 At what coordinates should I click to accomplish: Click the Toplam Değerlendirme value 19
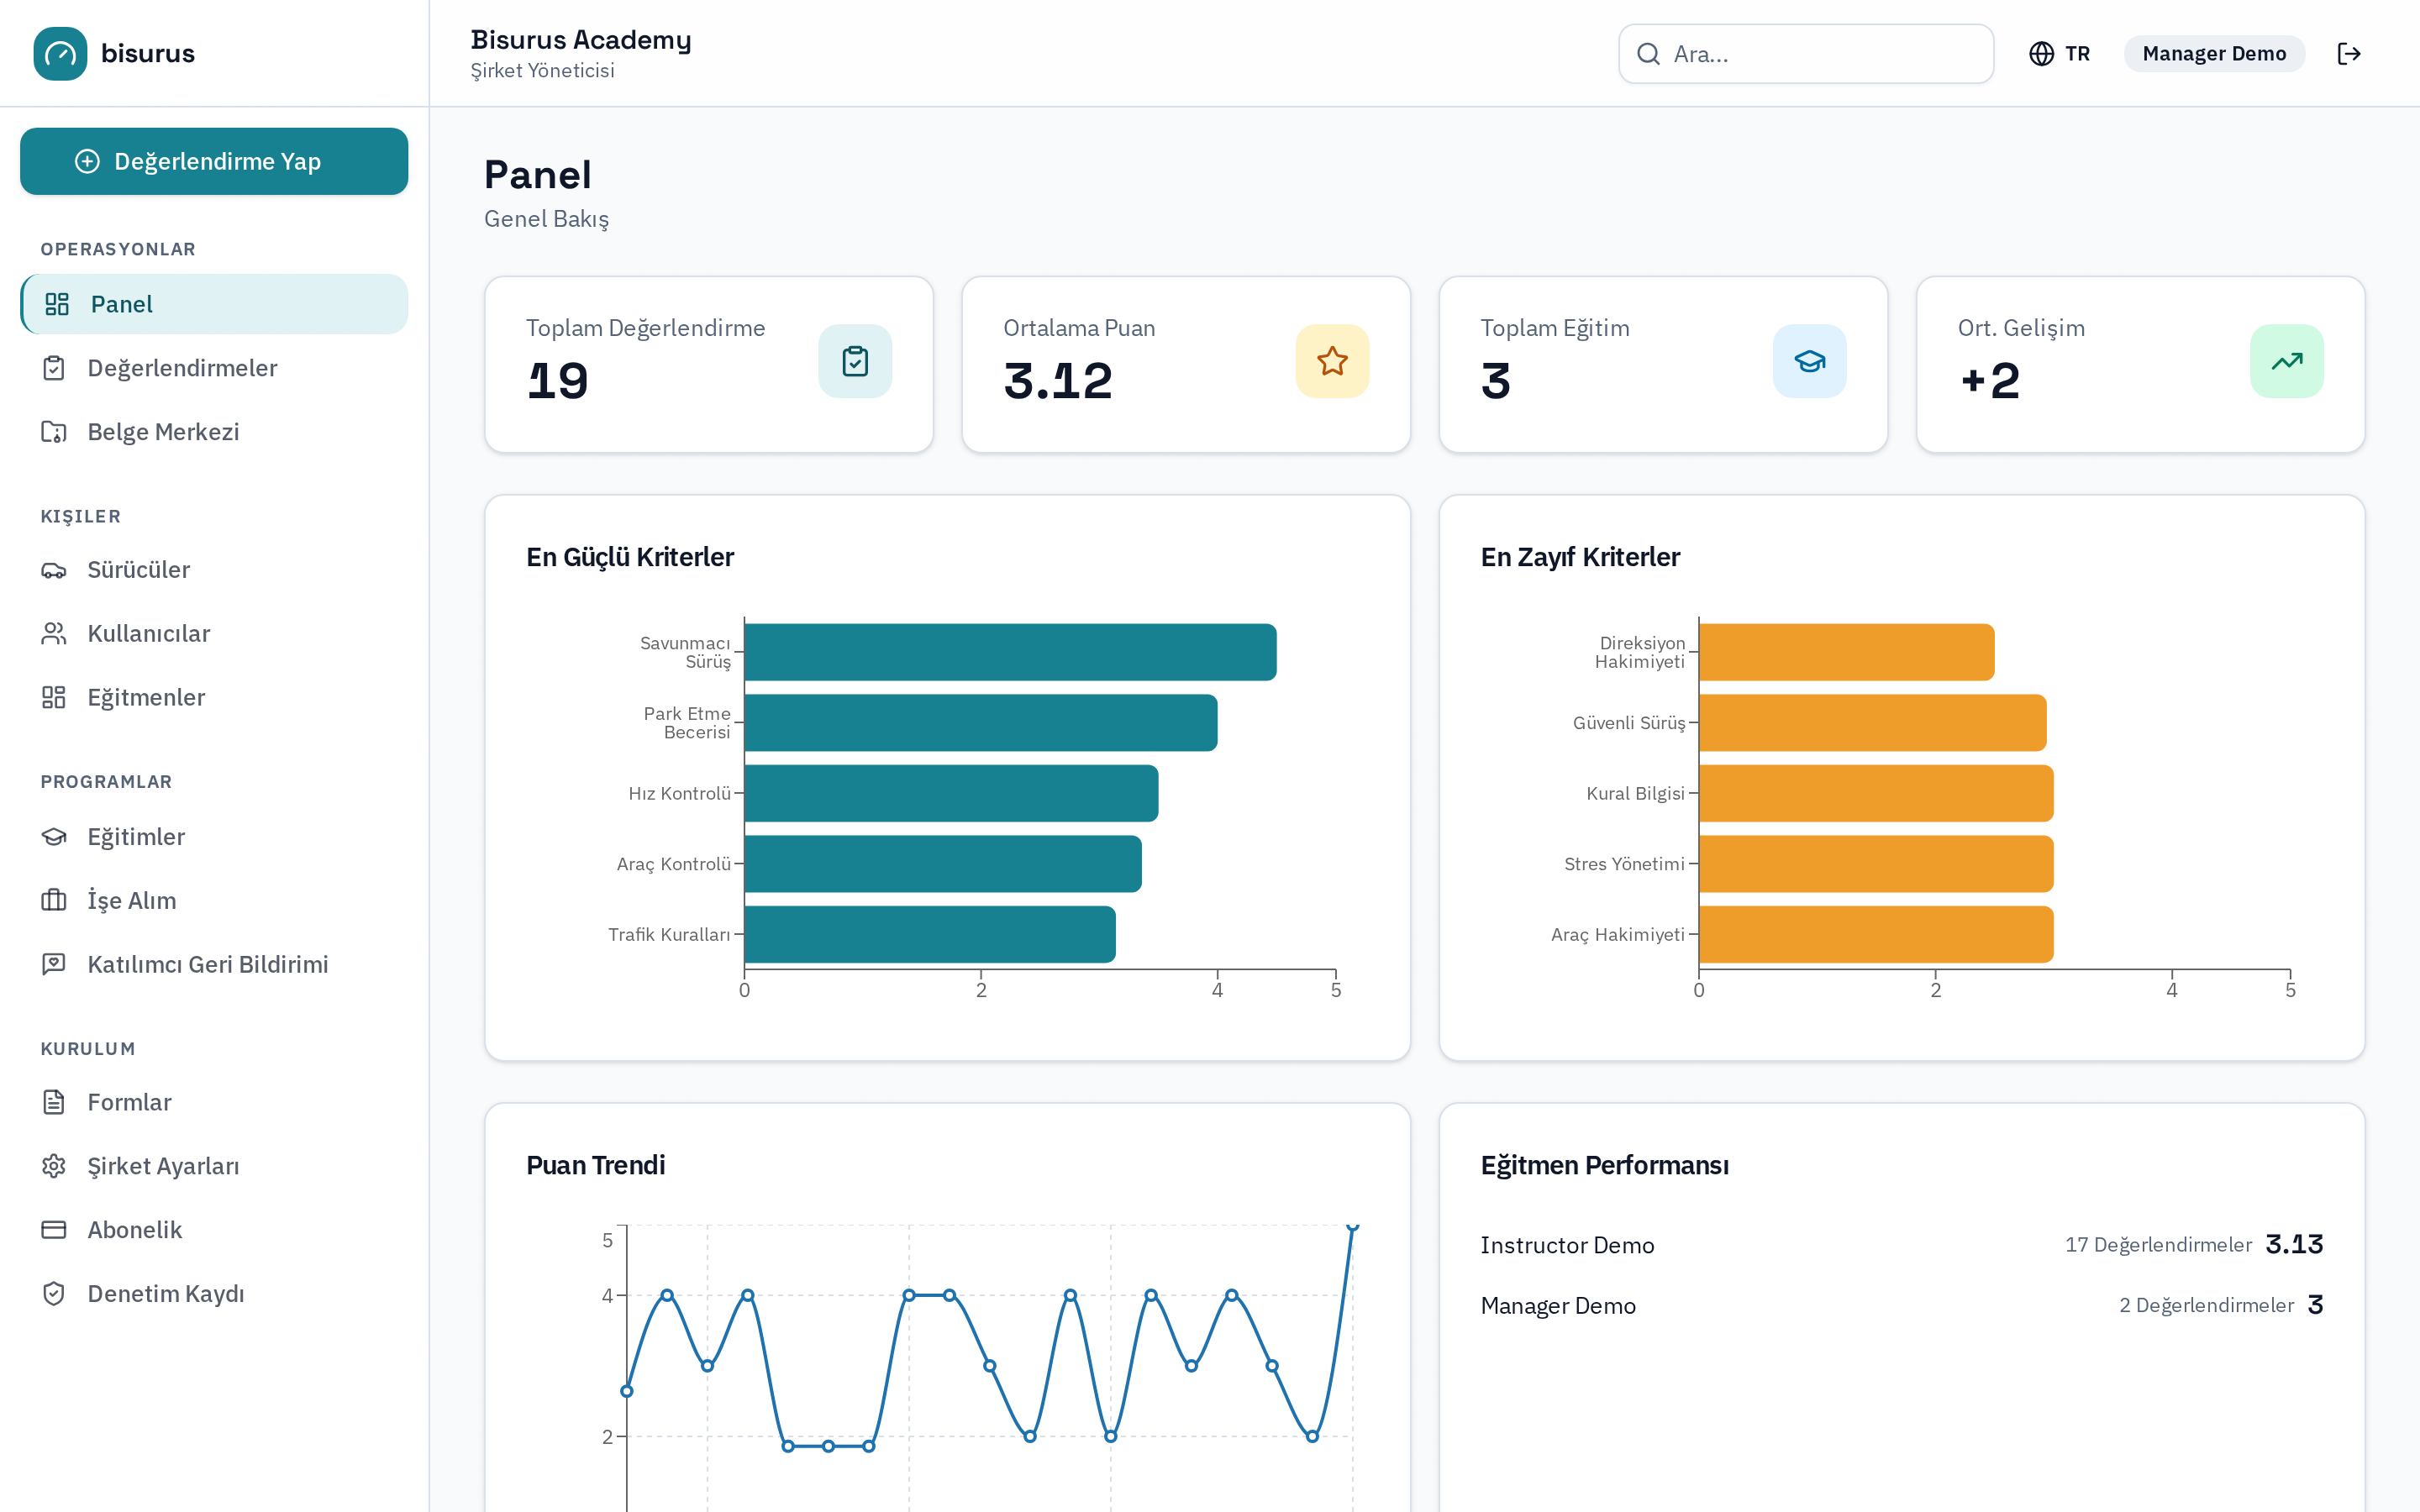coord(558,381)
